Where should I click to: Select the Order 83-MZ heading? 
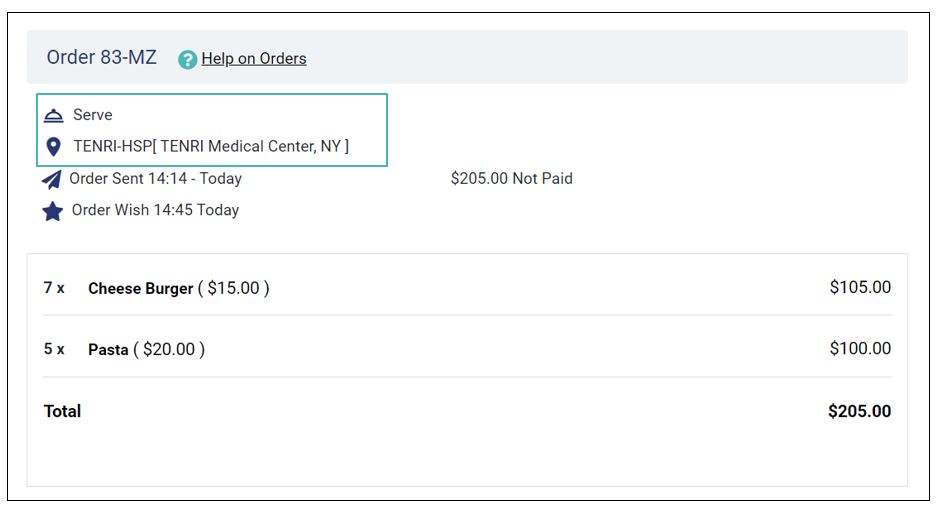(x=102, y=57)
